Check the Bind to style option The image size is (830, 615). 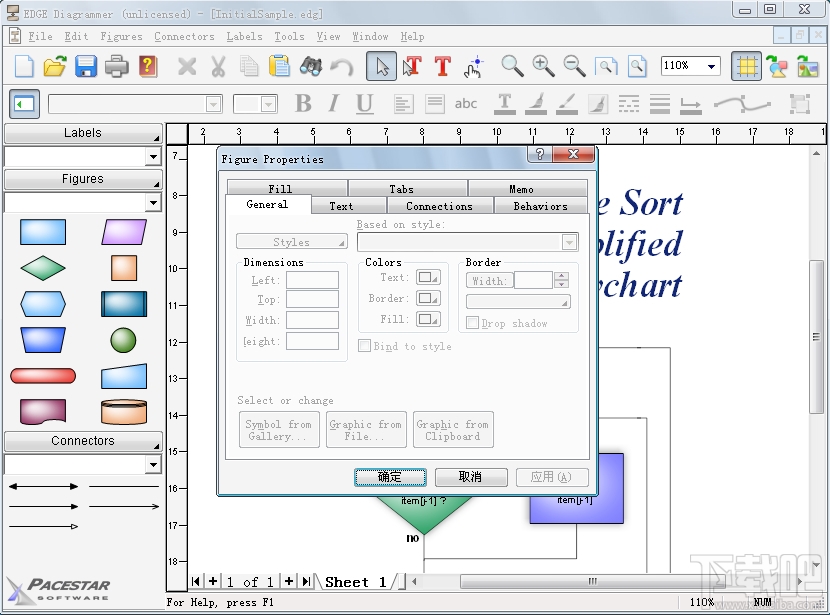[365, 346]
